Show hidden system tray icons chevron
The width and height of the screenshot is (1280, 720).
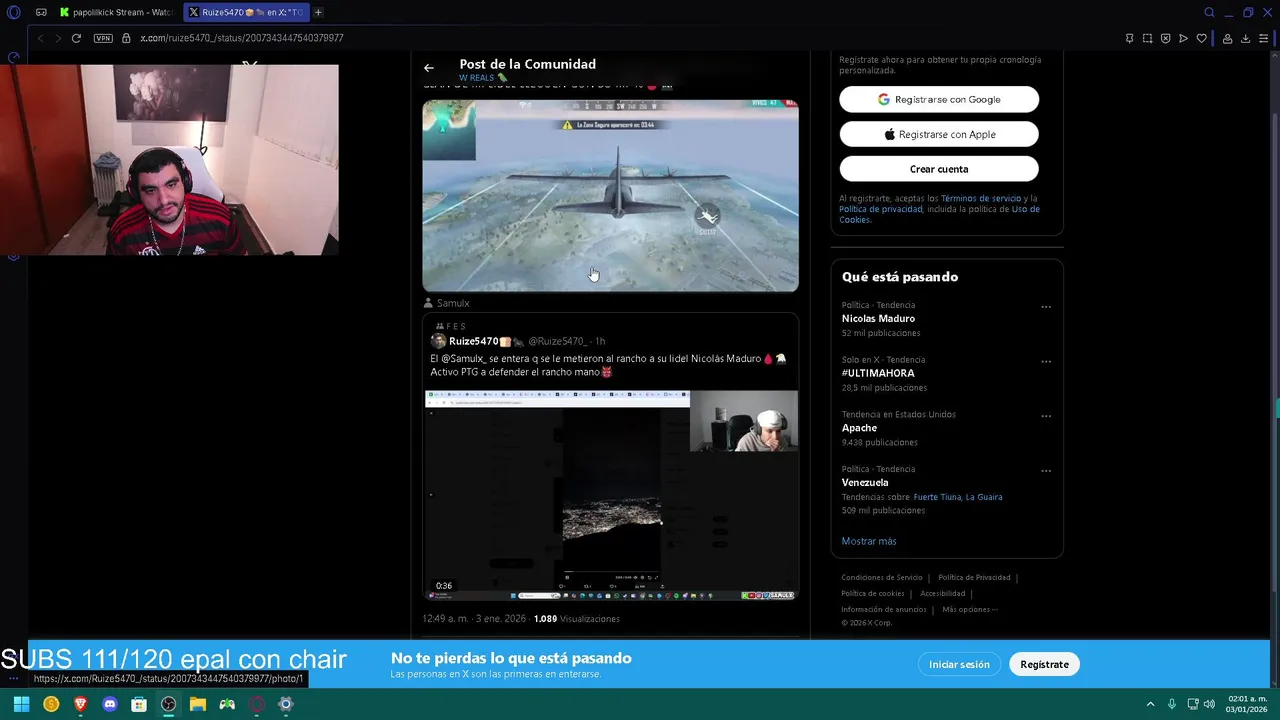click(x=1150, y=704)
